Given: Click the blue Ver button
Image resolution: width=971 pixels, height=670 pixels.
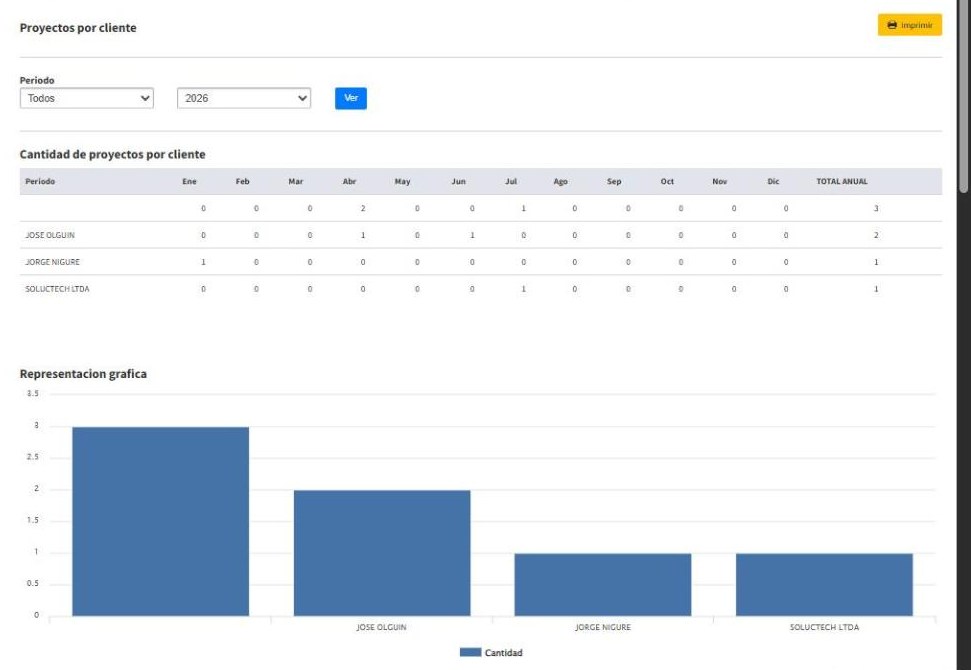Looking at the screenshot, I should [351, 98].
